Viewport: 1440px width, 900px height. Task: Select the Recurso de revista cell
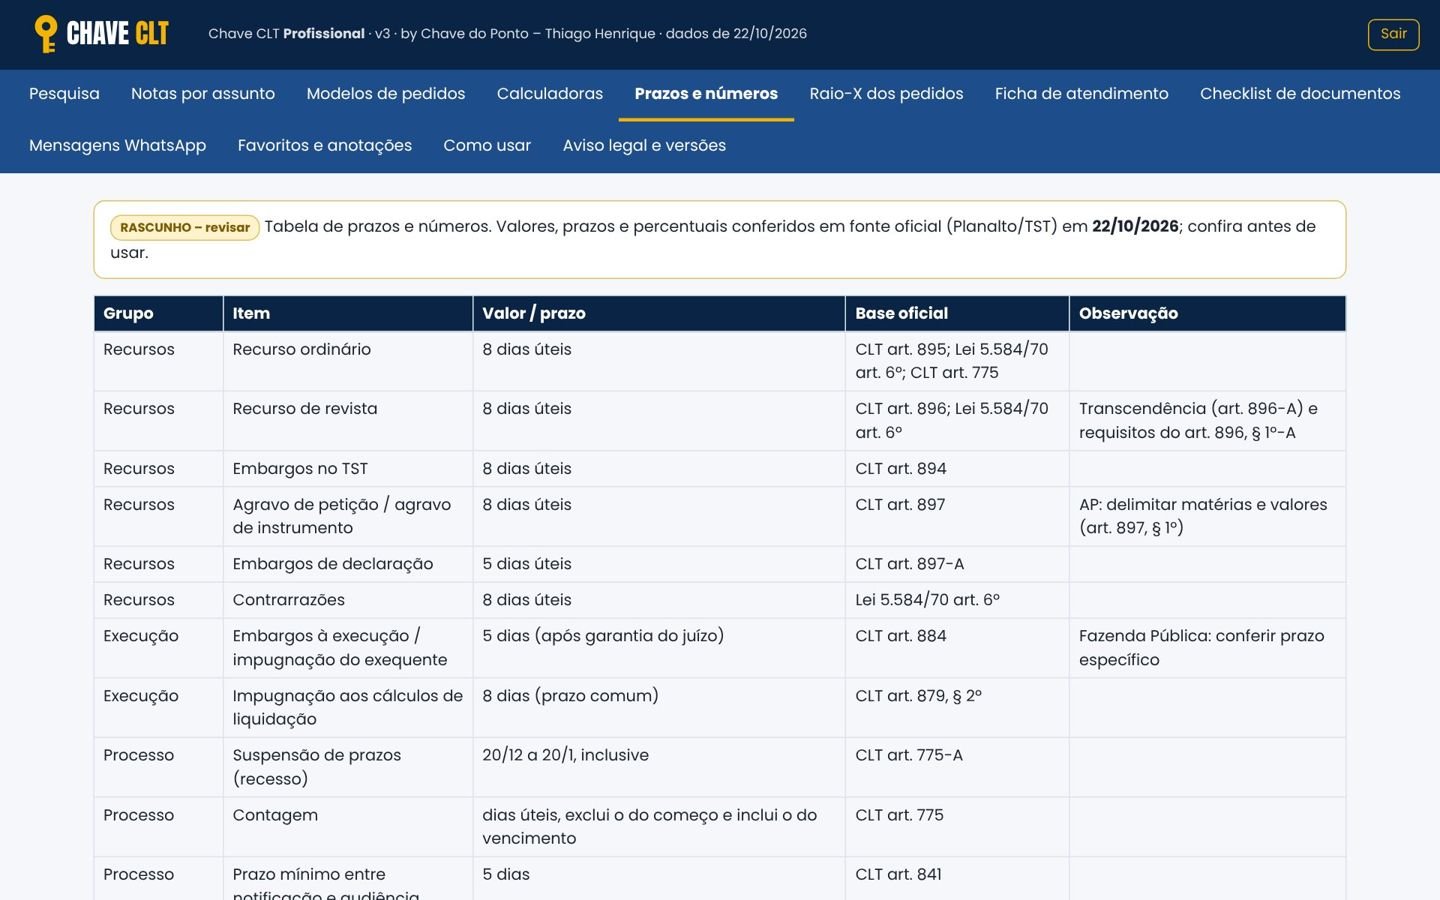pos(347,421)
